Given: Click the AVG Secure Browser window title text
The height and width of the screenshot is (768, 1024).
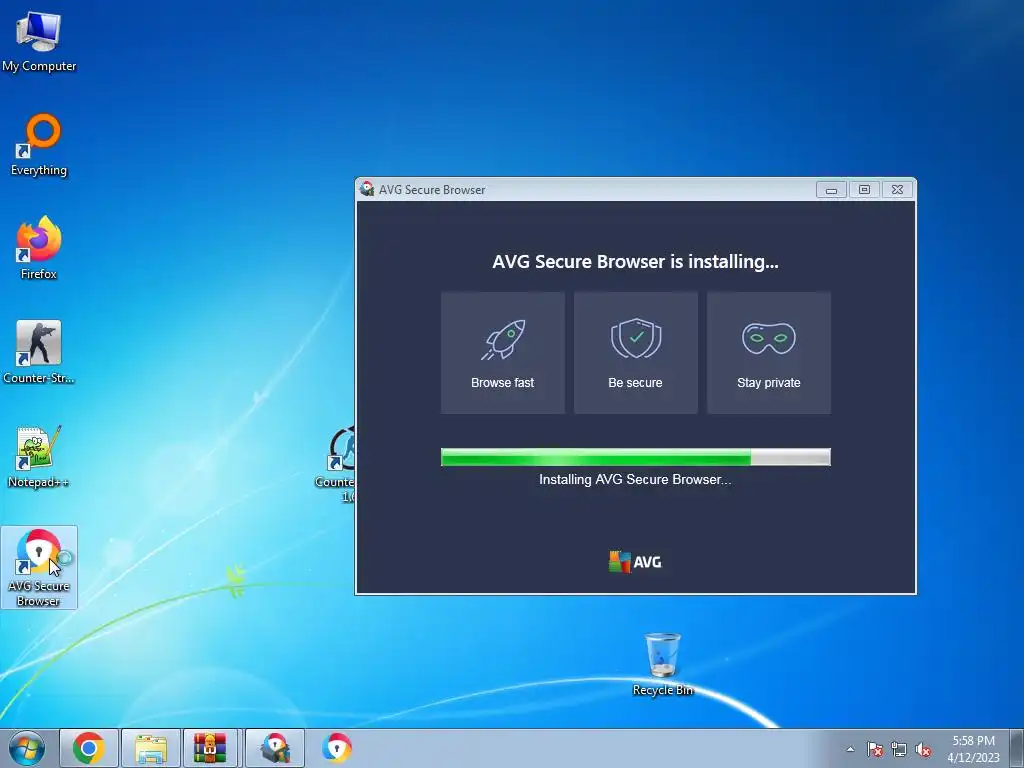Looking at the screenshot, I should [432, 190].
